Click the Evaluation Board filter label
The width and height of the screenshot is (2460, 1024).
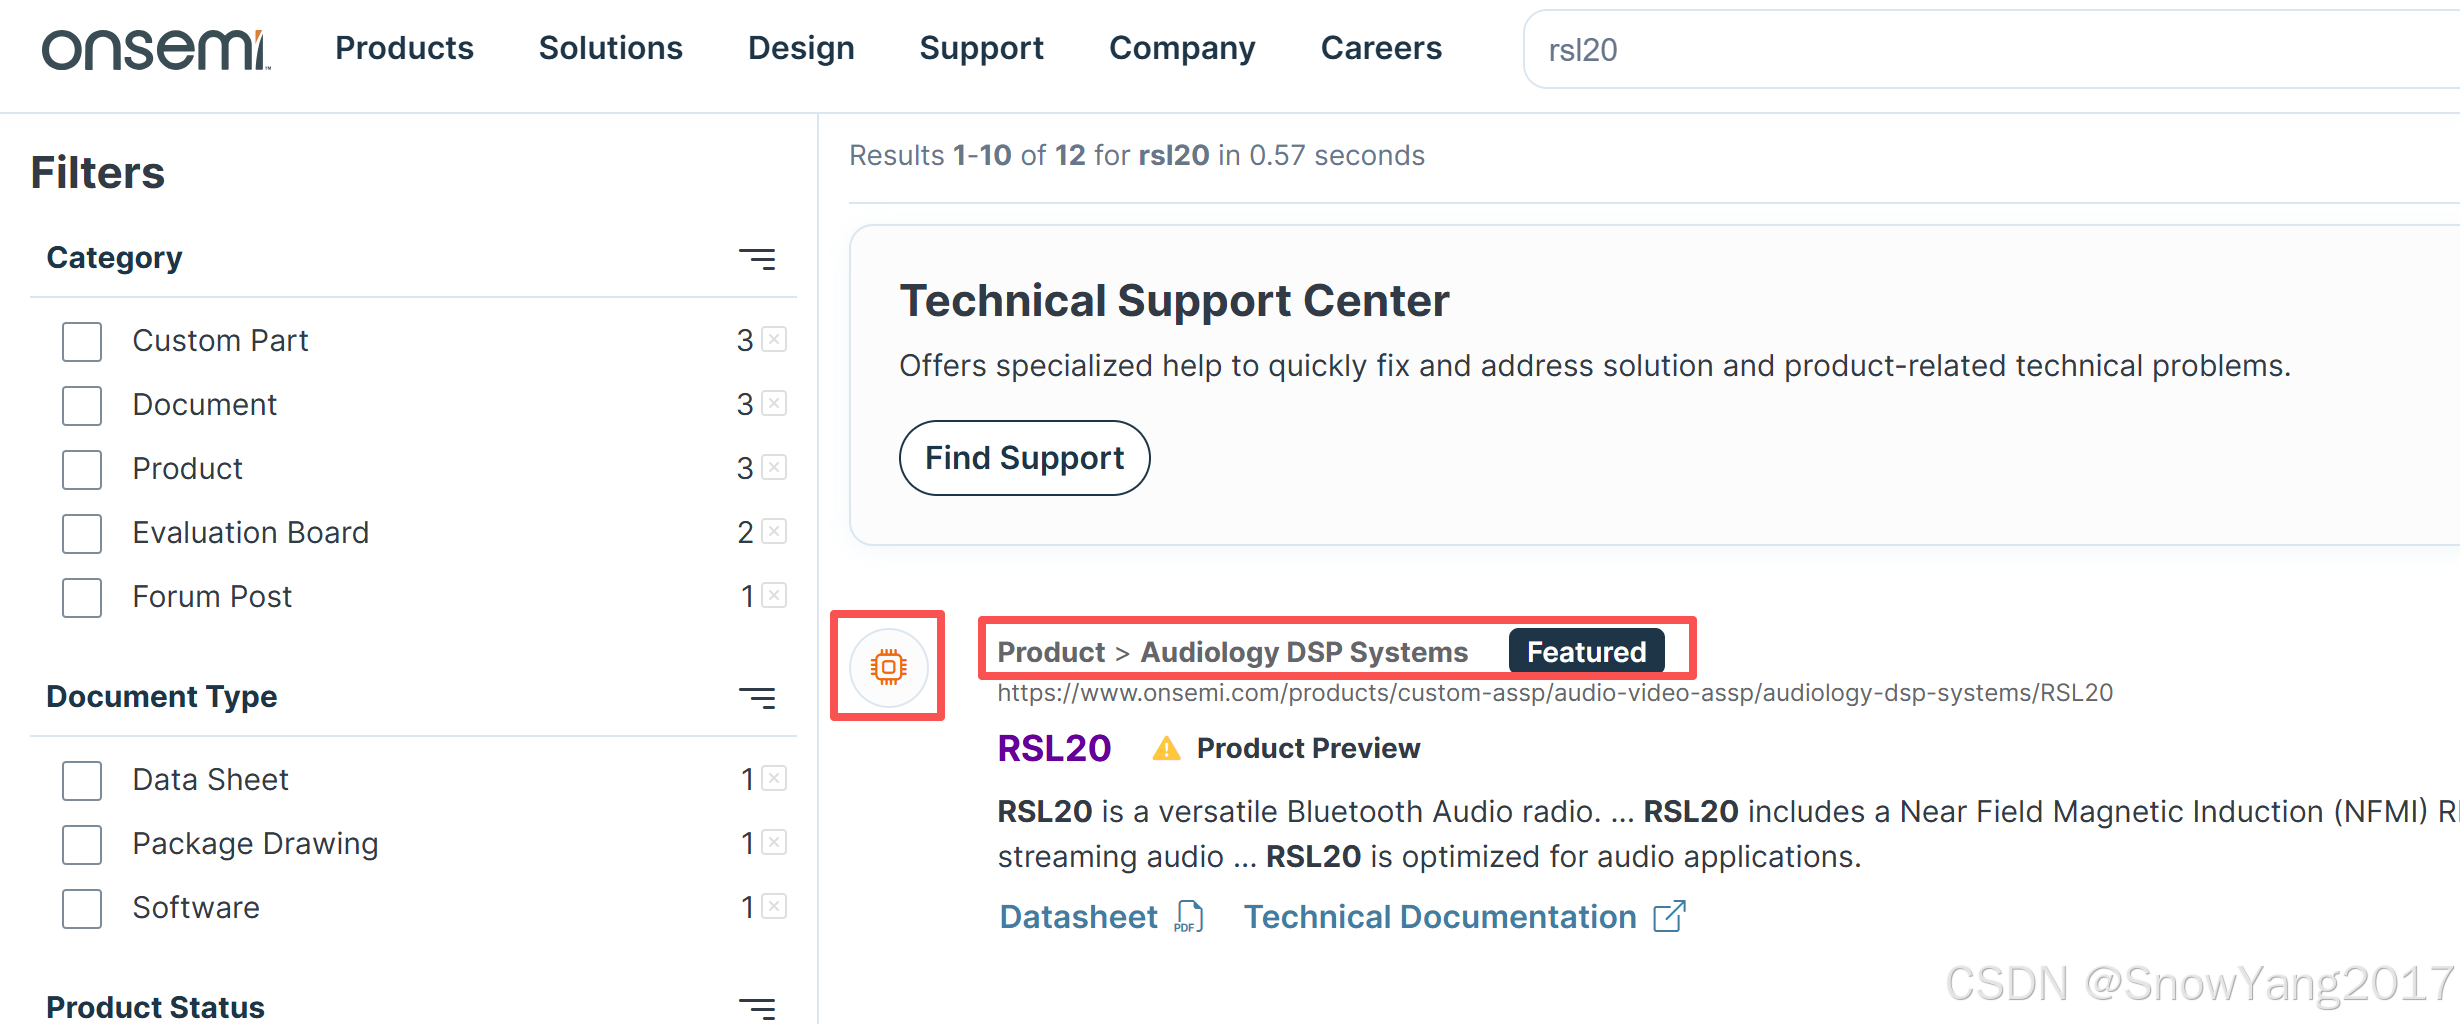tap(251, 533)
